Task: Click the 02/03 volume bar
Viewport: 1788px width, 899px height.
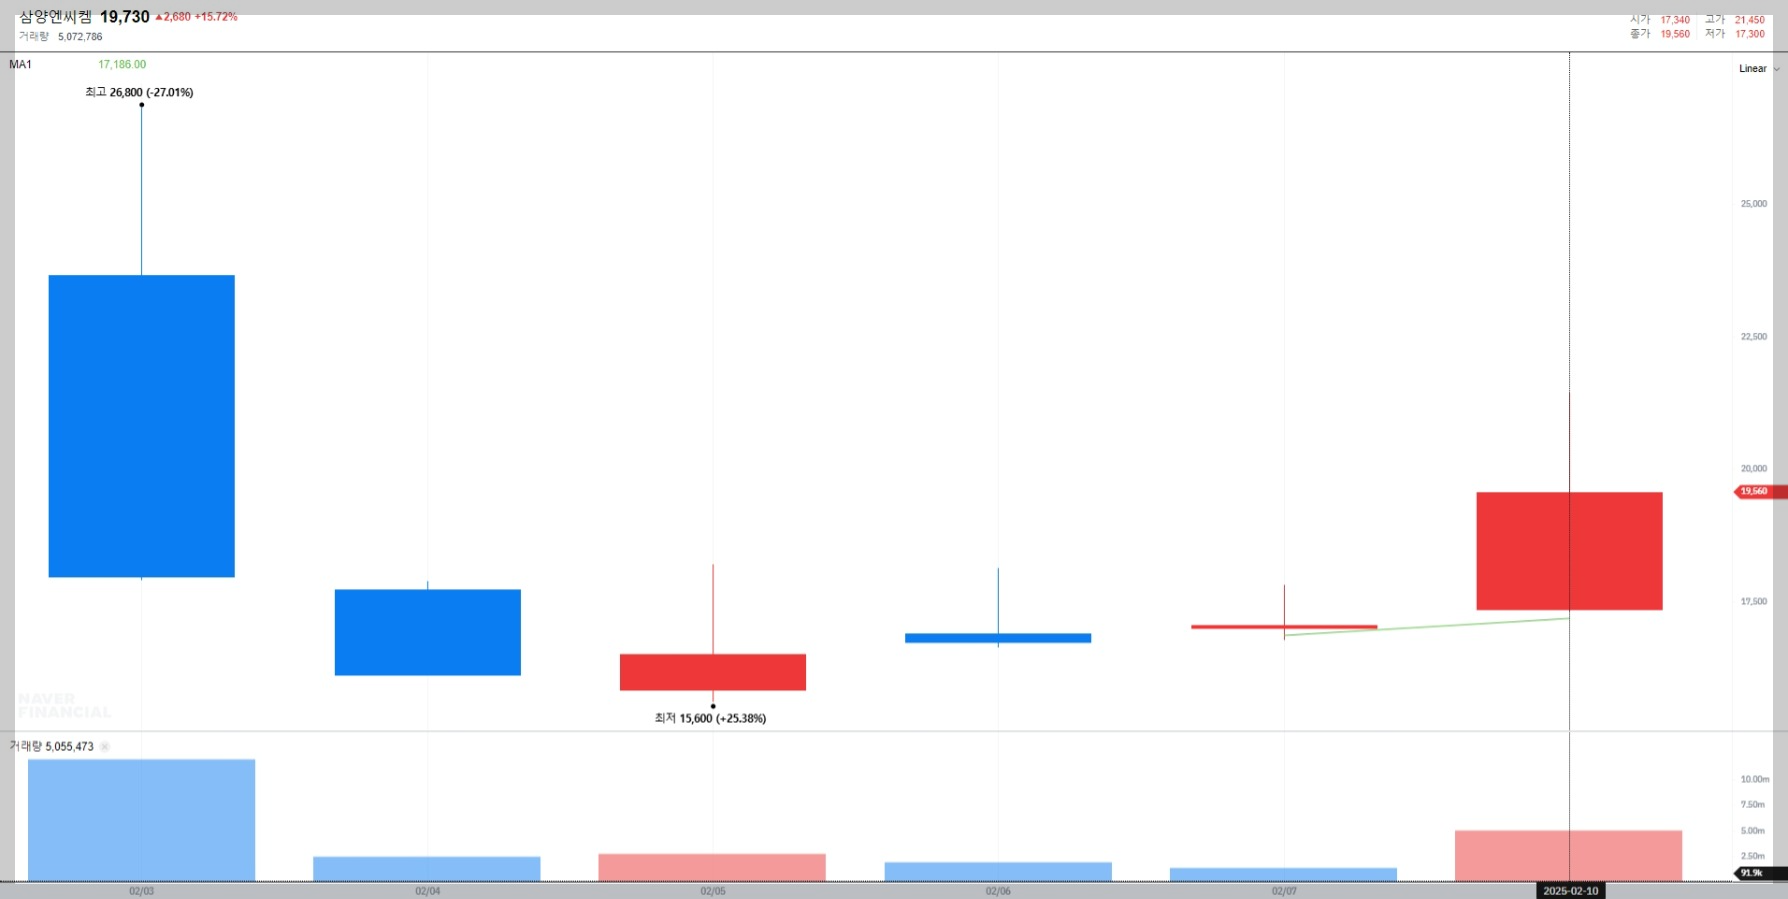Action: pos(142,820)
